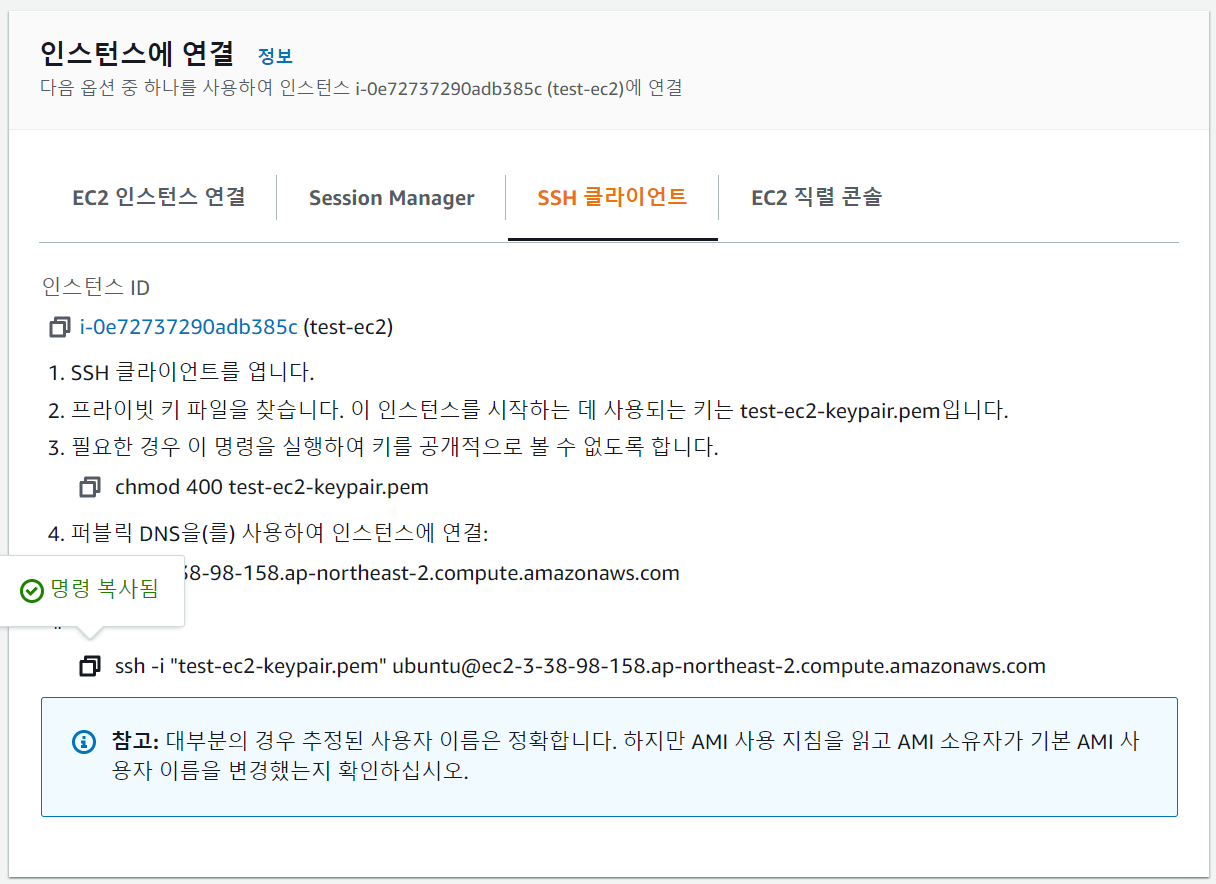Screen dimensions: 1216x884
Task: Click the 인스턴스 ID label
Action: point(96,288)
